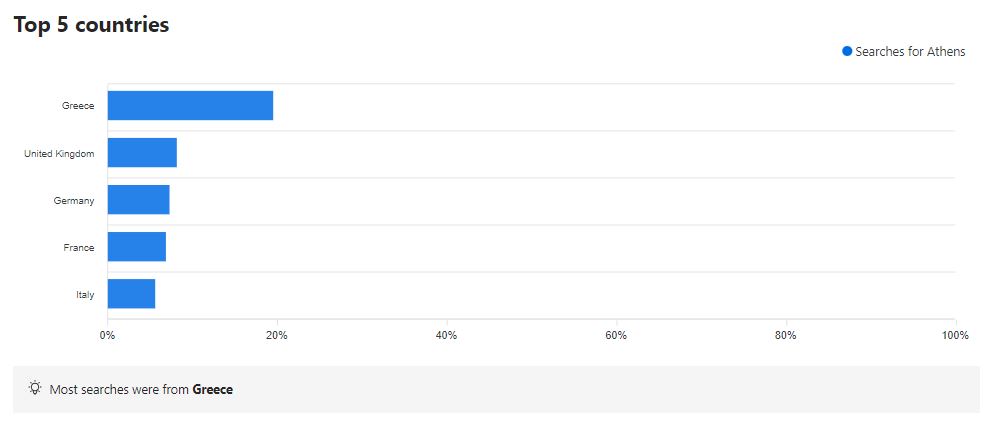This screenshot has height=433, width=989.
Task: Click the Greece axis label
Action: click(77, 106)
